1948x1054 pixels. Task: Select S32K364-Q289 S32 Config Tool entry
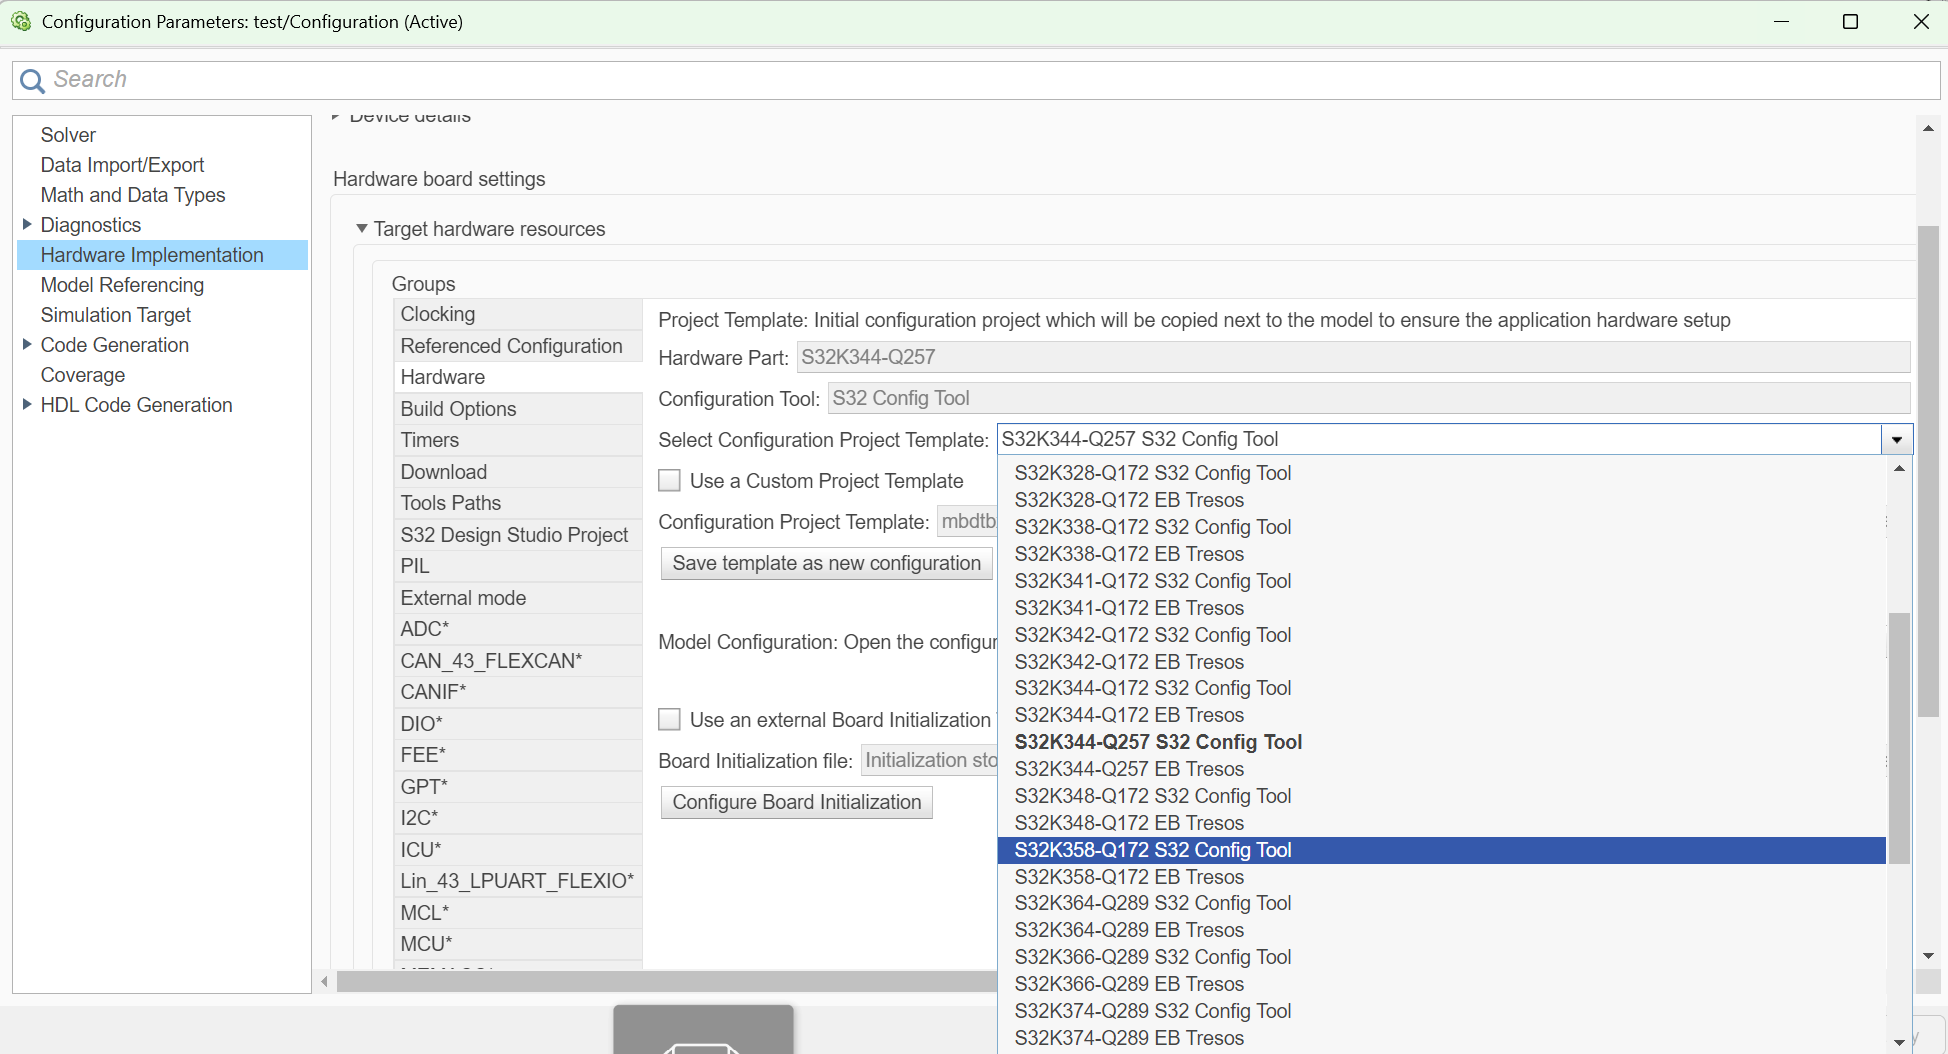[1441, 903]
